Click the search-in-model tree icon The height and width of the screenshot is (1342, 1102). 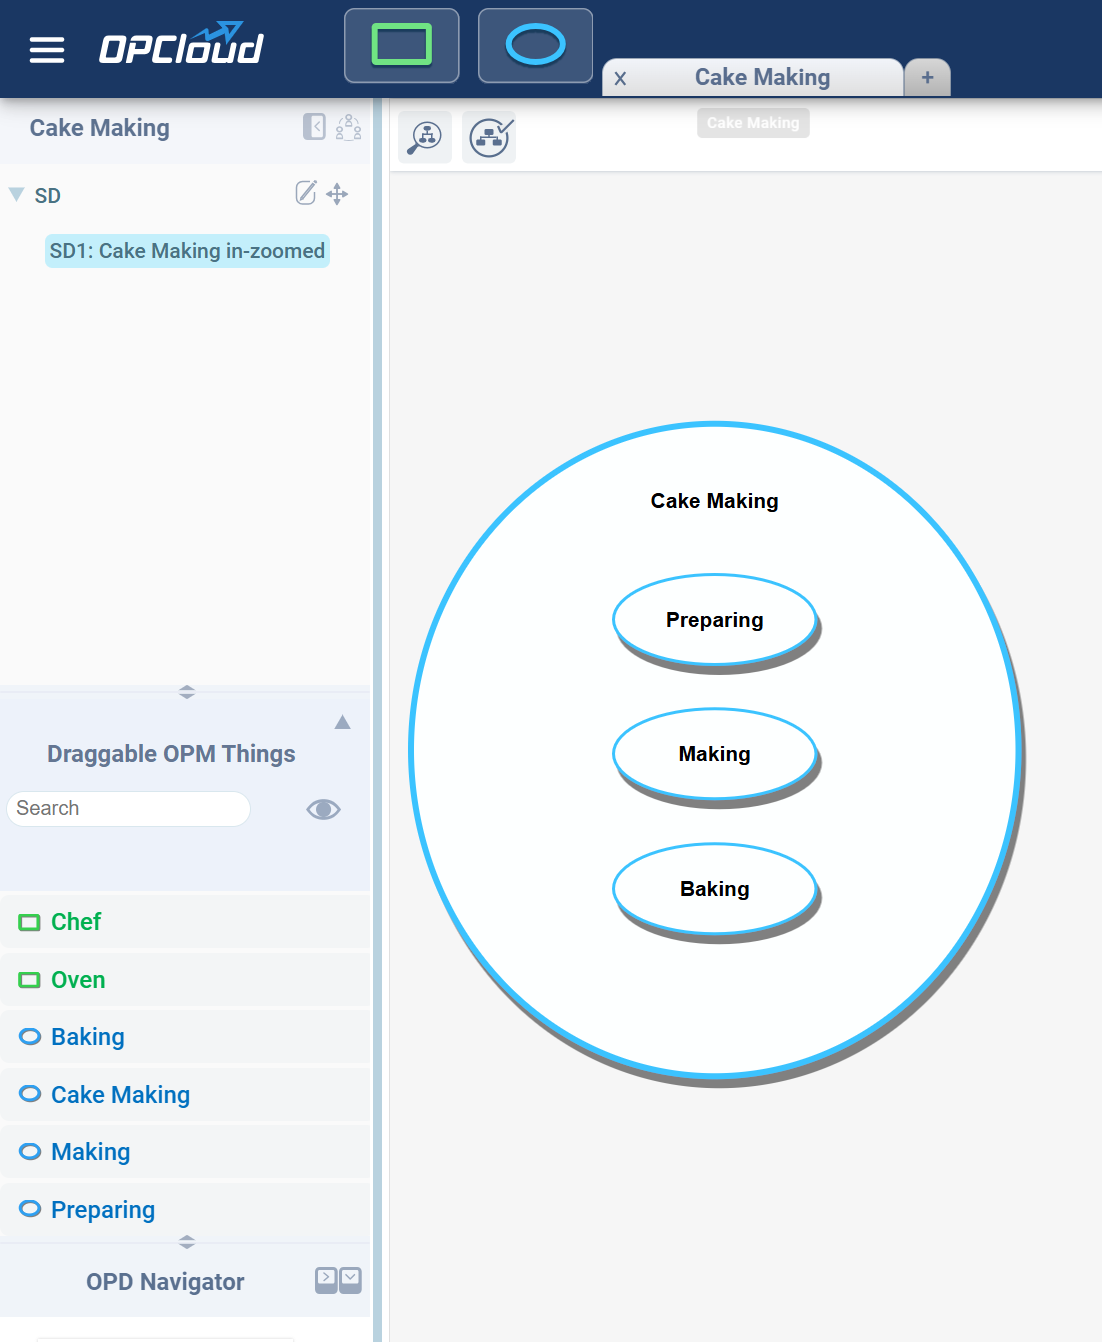[x=425, y=137]
